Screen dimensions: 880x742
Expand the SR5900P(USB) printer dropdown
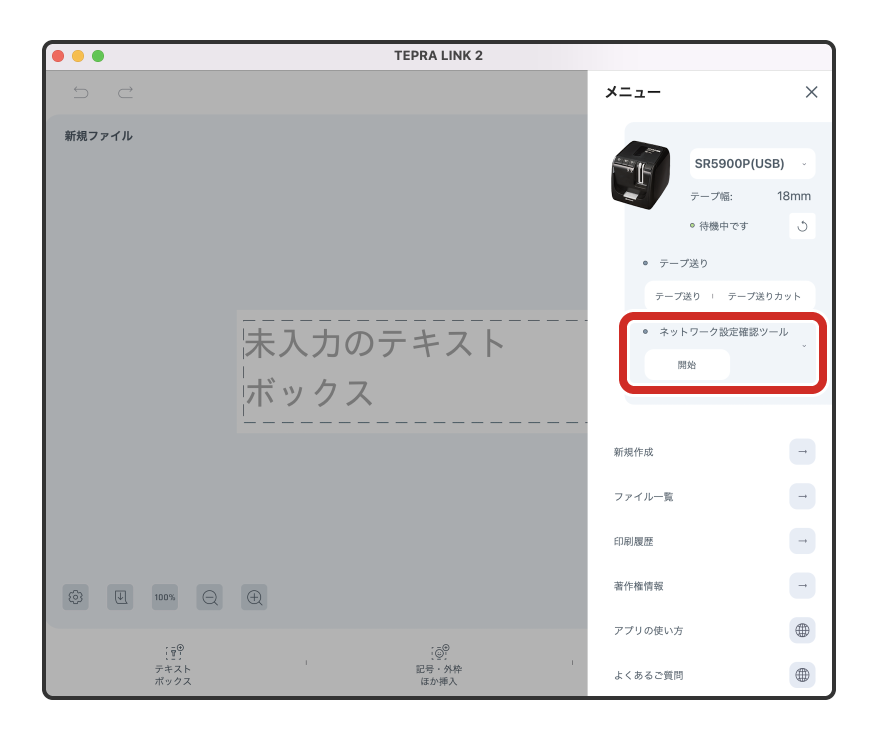[752, 163]
